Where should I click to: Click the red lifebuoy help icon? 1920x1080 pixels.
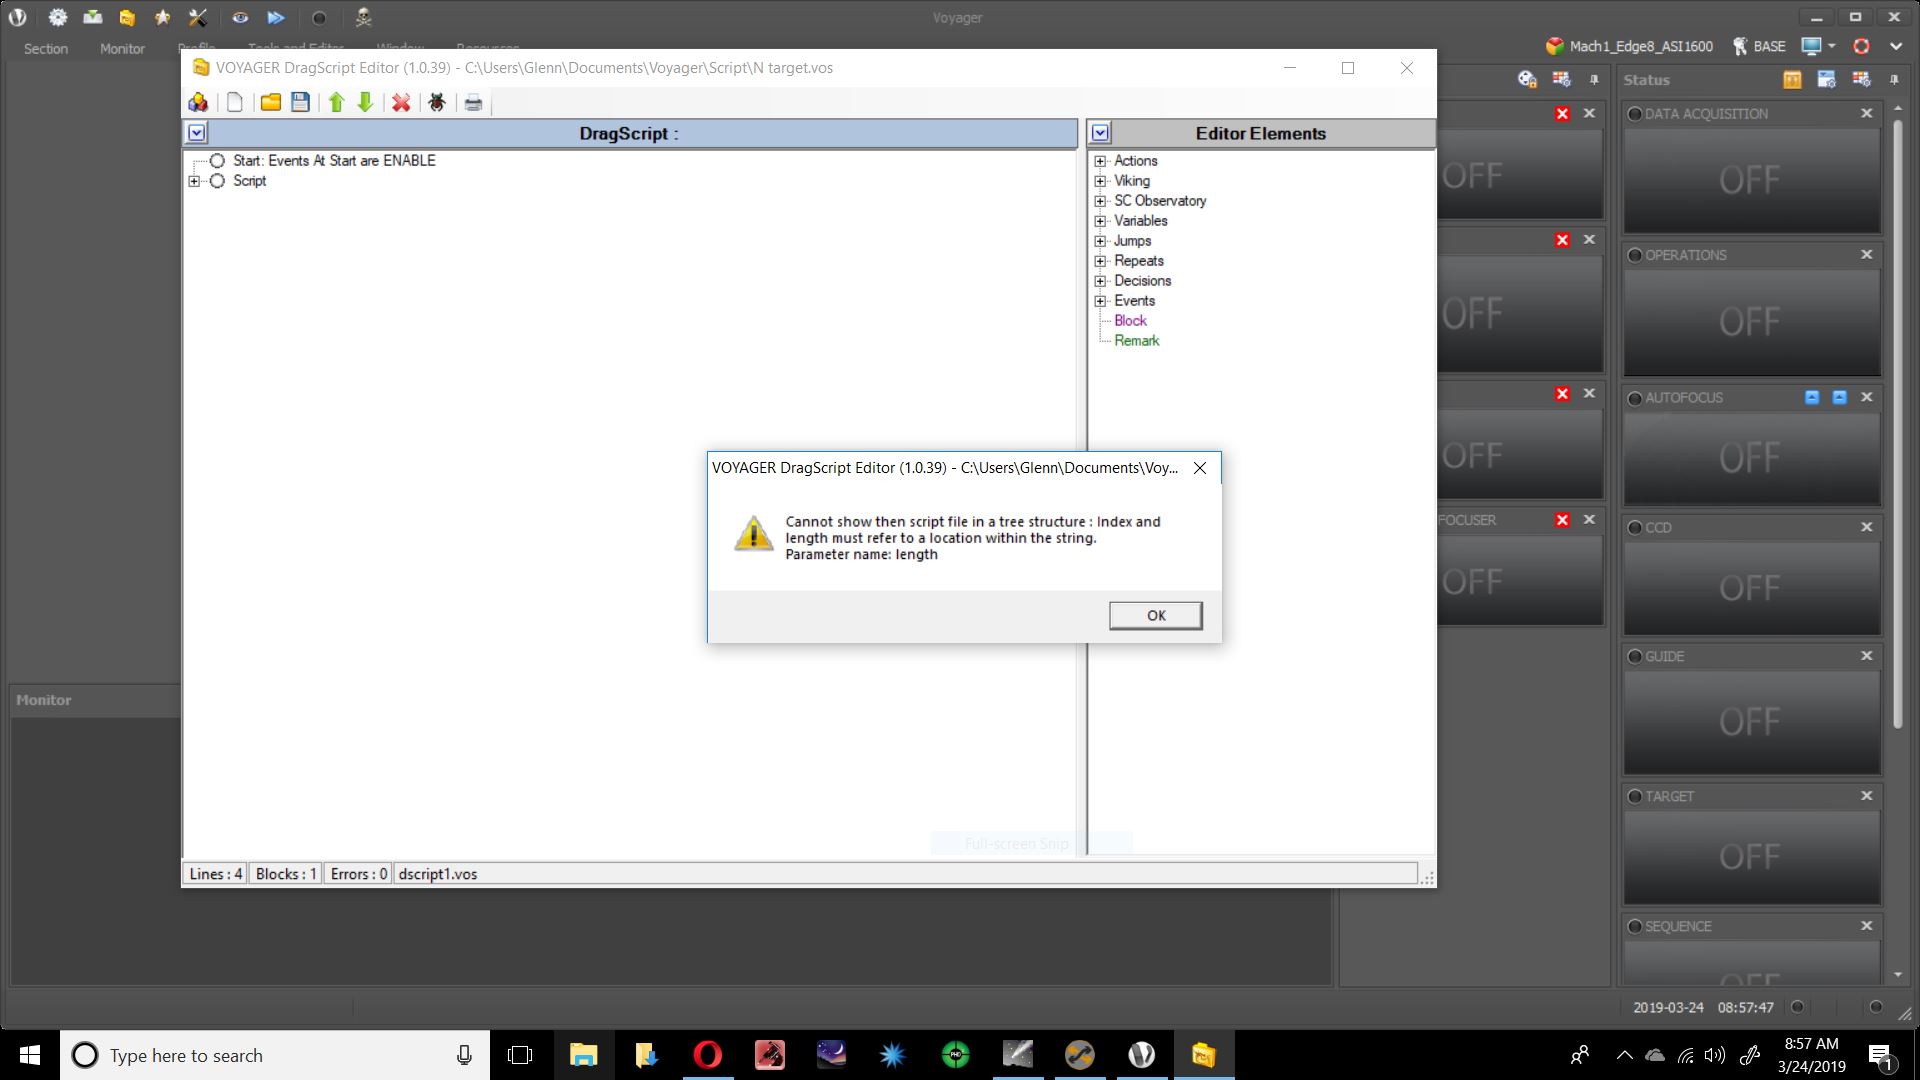pos(1861,46)
